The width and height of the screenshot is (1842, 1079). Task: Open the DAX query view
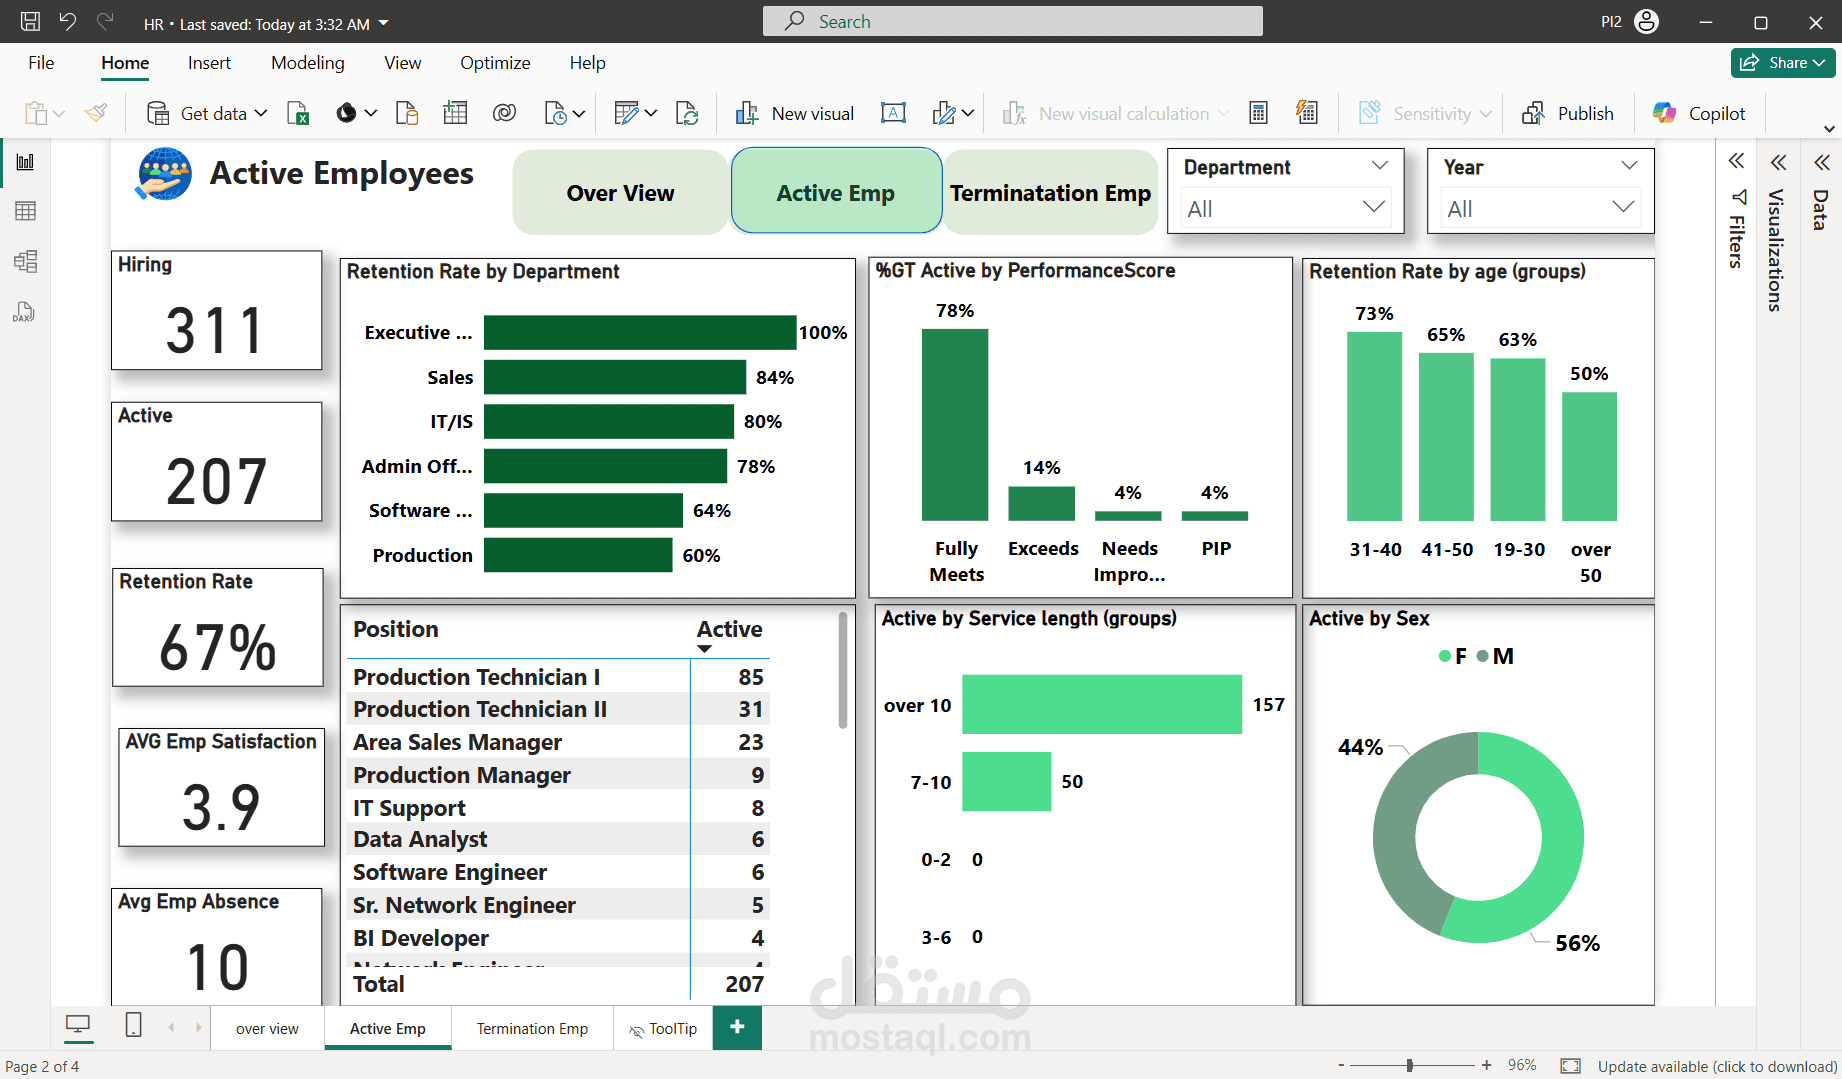(25, 312)
